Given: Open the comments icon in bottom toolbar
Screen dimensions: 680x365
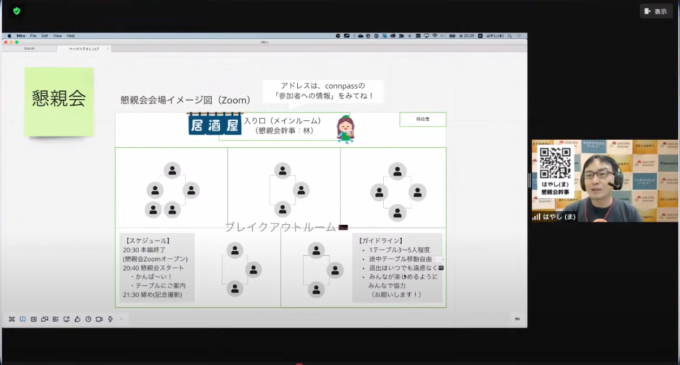Looking at the screenshot, I should 23,319.
